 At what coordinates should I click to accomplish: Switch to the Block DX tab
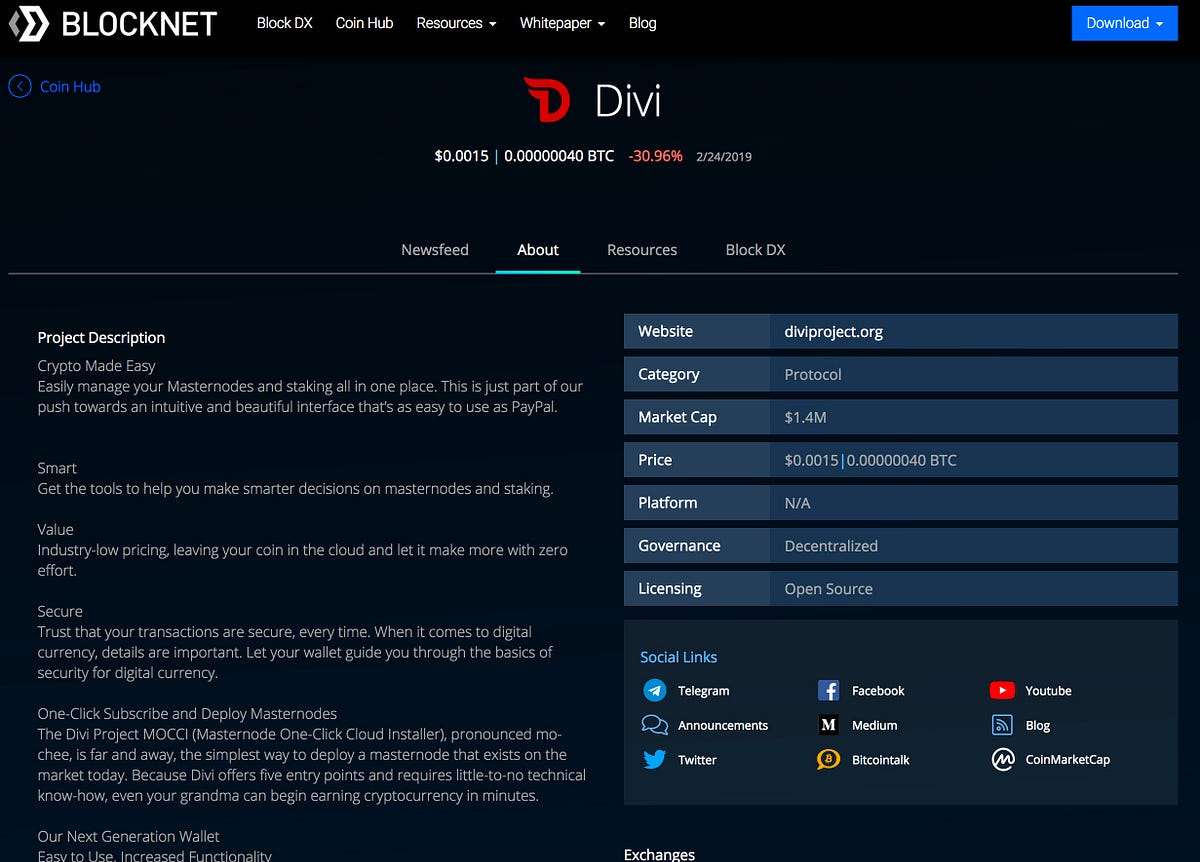pos(755,250)
